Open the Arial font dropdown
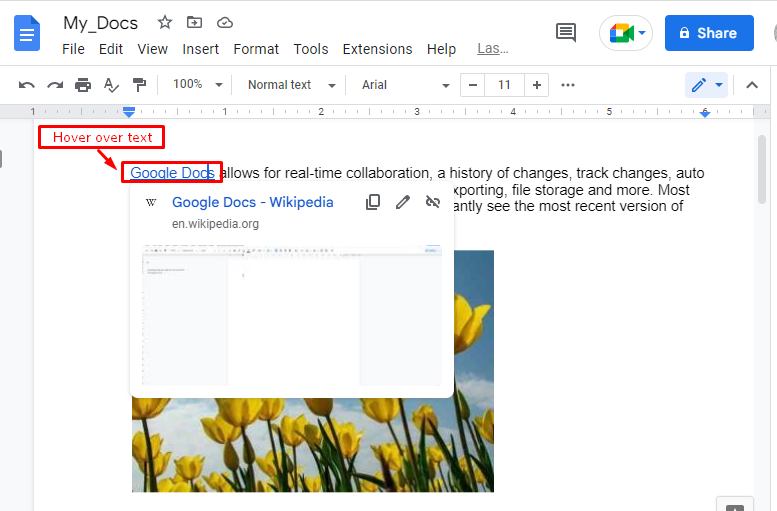The height and width of the screenshot is (511, 777). point(405,85)
